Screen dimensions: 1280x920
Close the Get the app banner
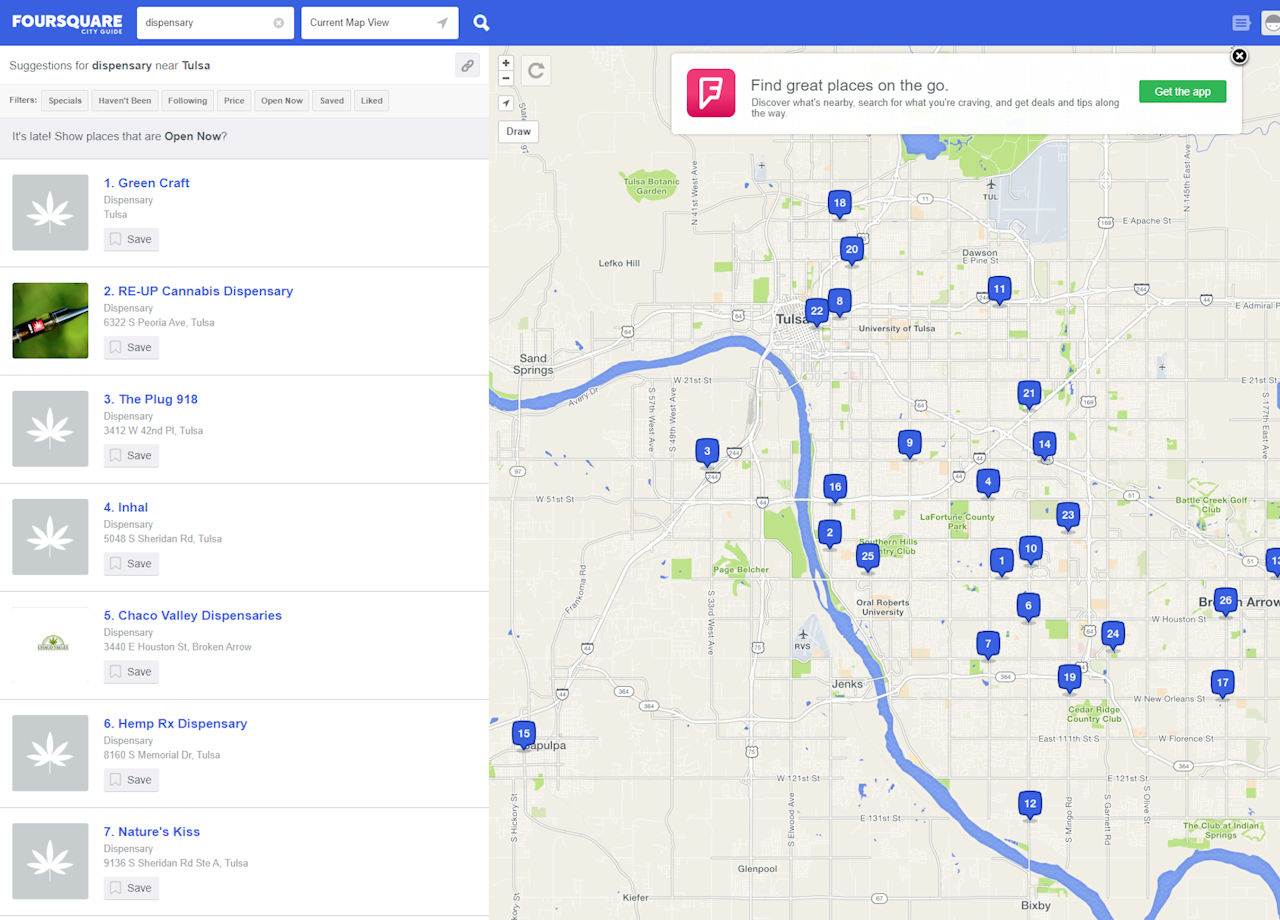click(x=1239, y=56)
